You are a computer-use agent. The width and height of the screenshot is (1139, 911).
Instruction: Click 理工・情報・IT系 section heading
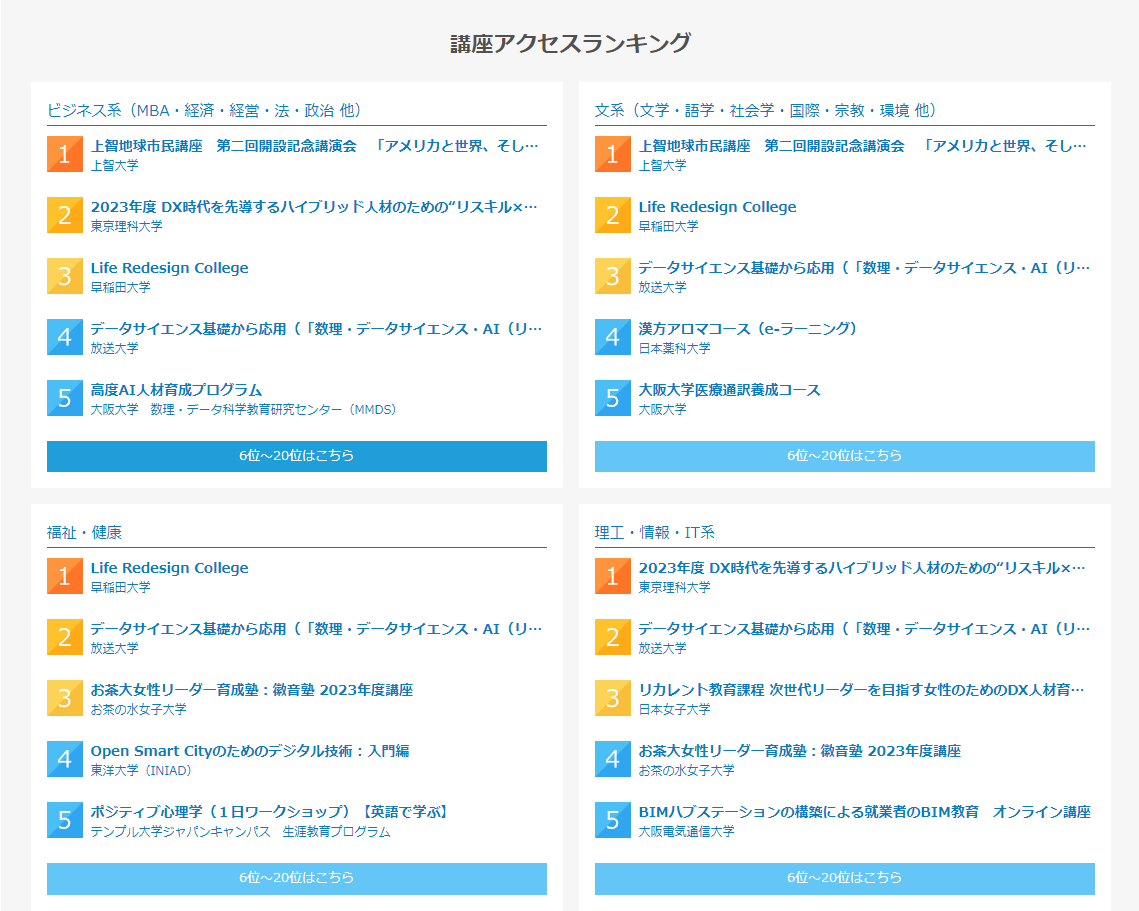point(654,533)
